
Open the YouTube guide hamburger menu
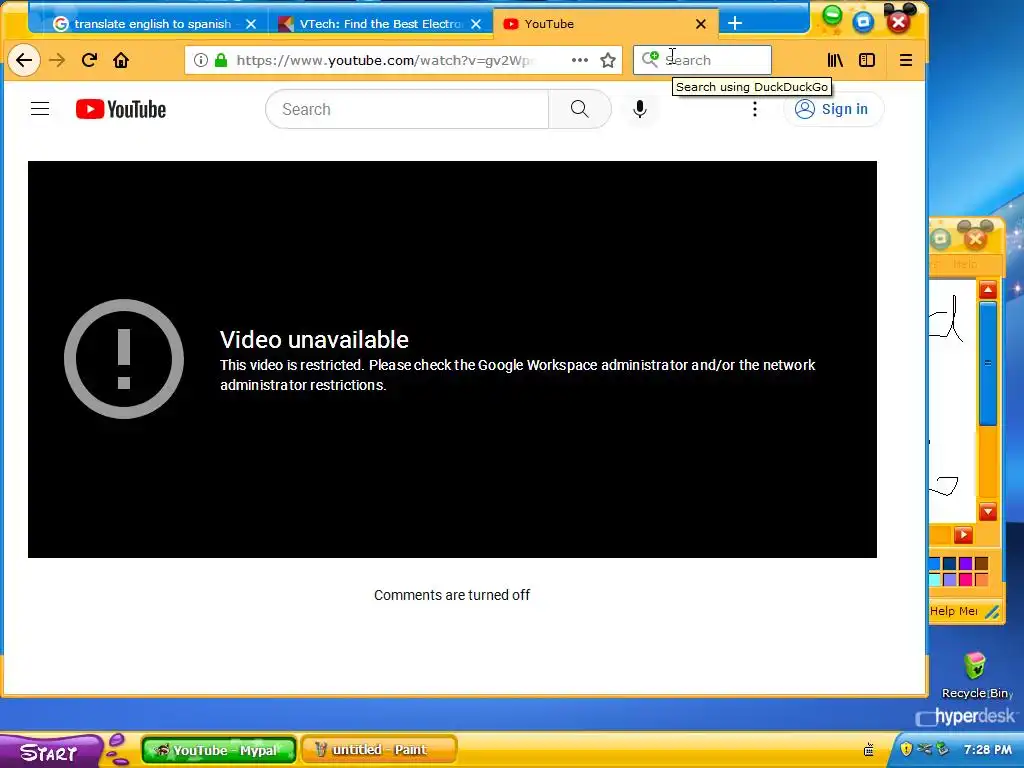point(40,109)
